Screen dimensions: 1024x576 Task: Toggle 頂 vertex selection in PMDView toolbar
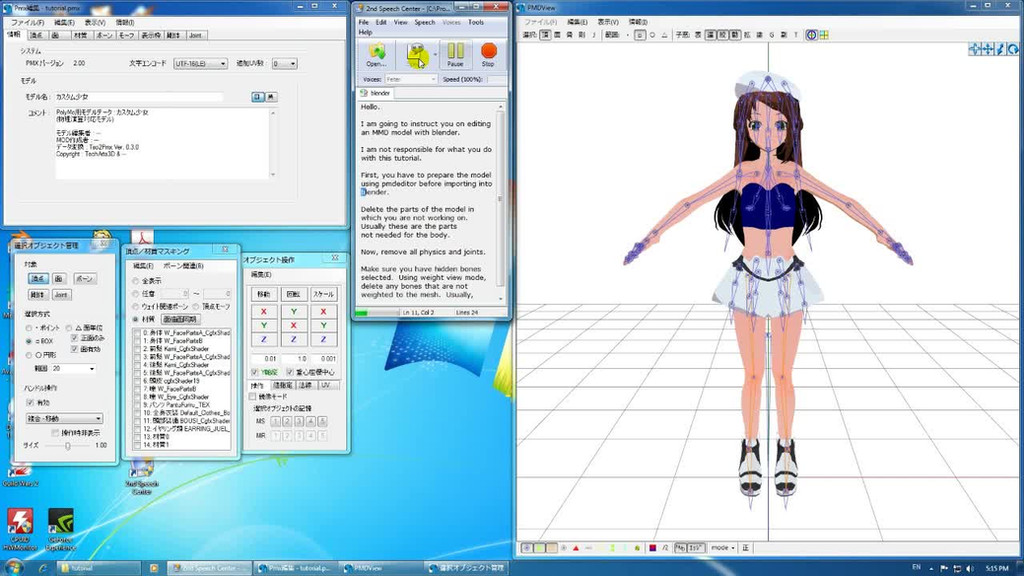coord(545,35)
